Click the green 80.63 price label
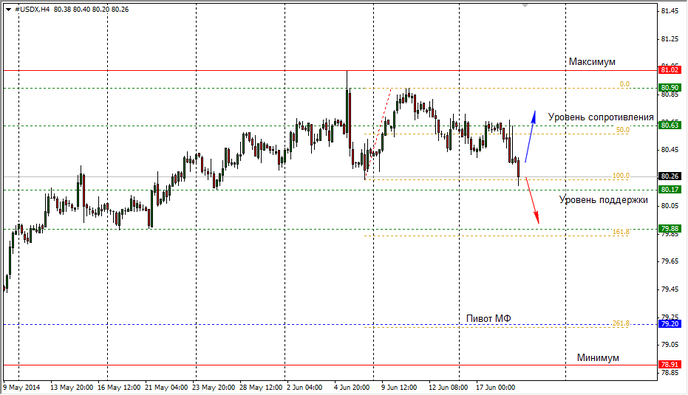The height and width of the screenshot is (395, 688). [x=670, y=126]
